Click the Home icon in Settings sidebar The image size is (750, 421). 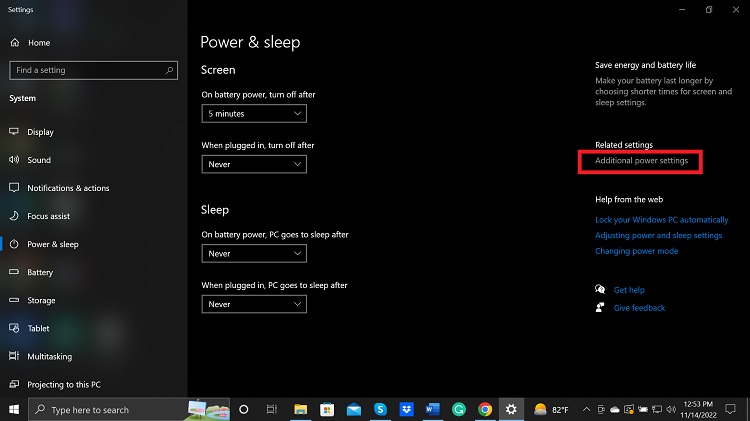(x=15, y=43)
